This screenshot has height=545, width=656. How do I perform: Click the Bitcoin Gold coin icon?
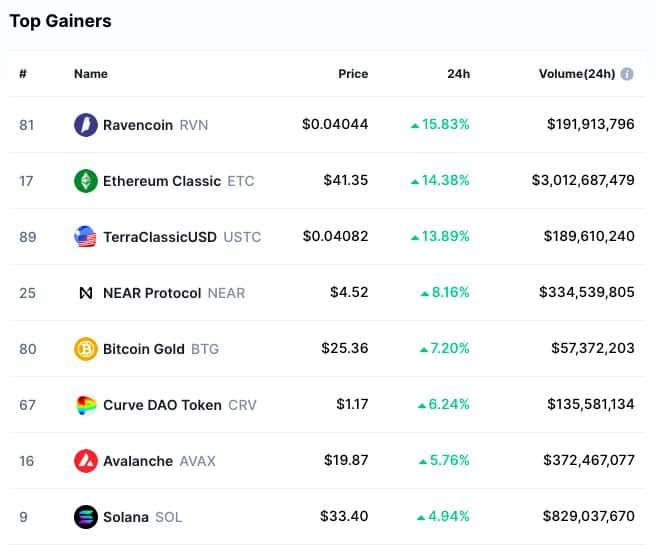86,349
